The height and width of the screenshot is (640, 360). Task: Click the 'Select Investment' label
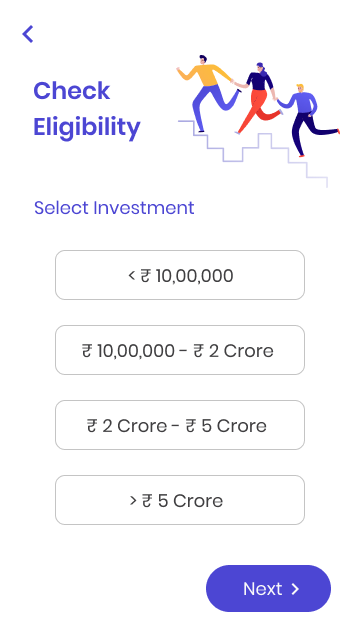(x=114, y=208)
